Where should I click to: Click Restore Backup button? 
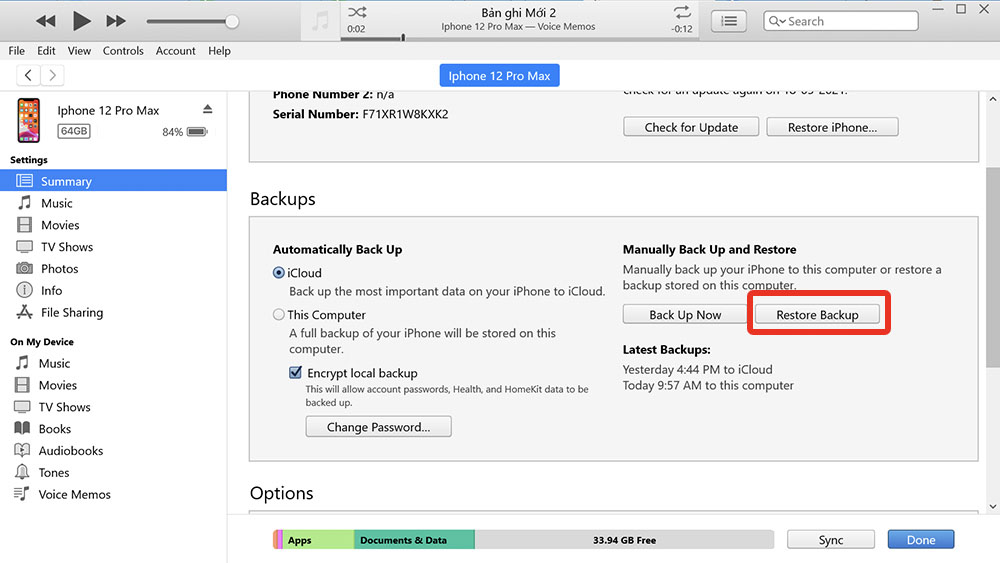[817, 314]
